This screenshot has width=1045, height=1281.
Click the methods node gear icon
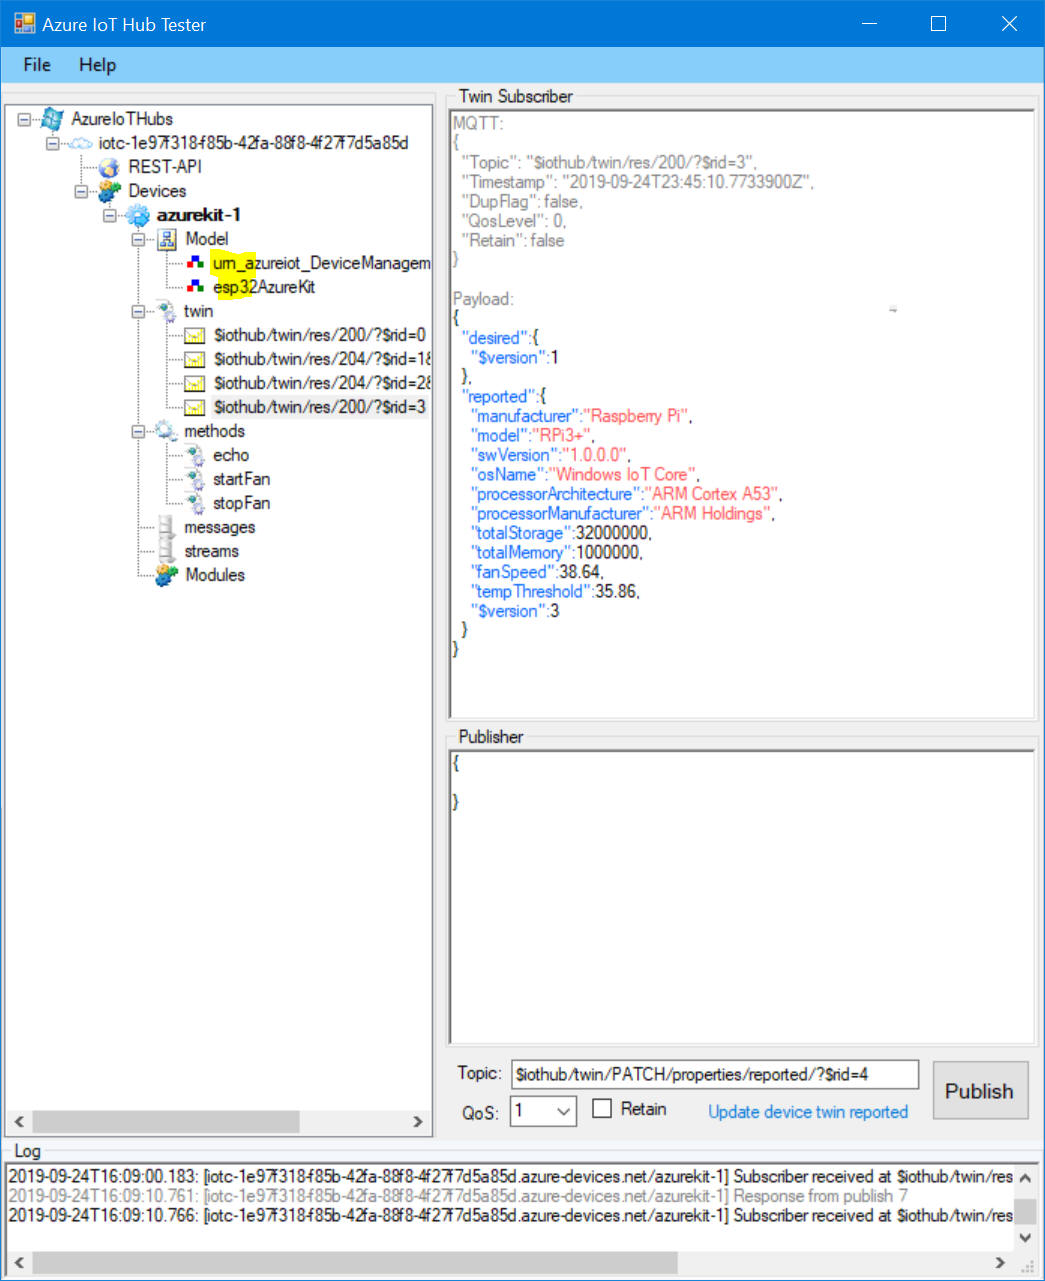click(166, 431)
